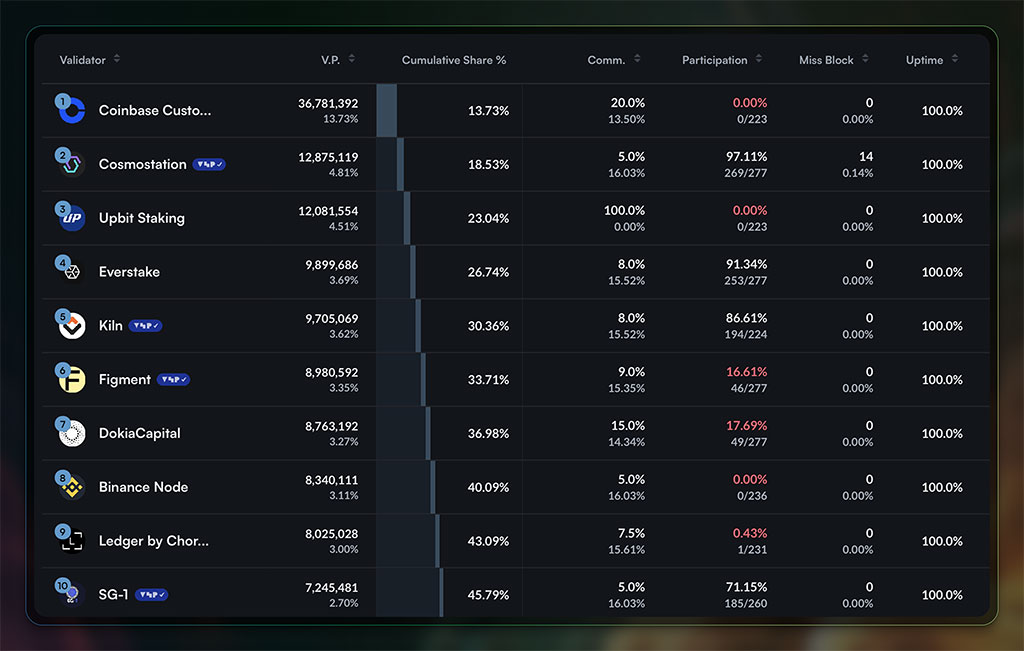Viewport: 1024px width, 651px height.
Task: Open the Upbit Staking validator name
Action: (x=142, y=218)
